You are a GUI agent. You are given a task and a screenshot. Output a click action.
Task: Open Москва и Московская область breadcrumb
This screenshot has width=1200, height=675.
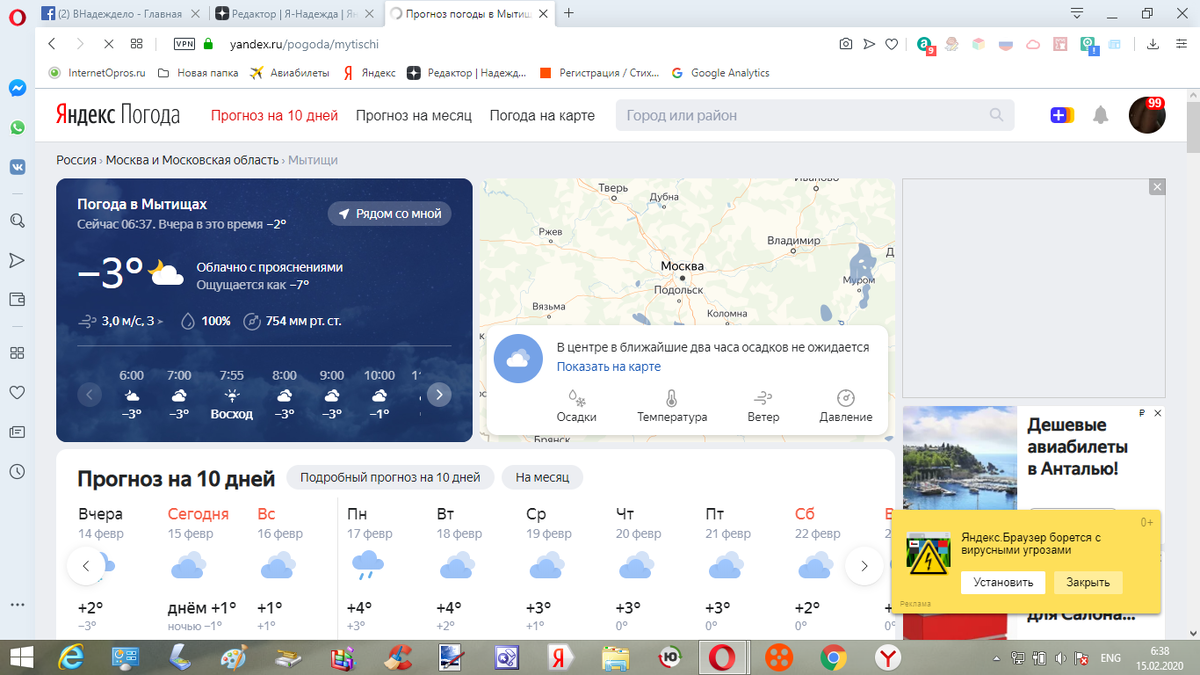193,160
